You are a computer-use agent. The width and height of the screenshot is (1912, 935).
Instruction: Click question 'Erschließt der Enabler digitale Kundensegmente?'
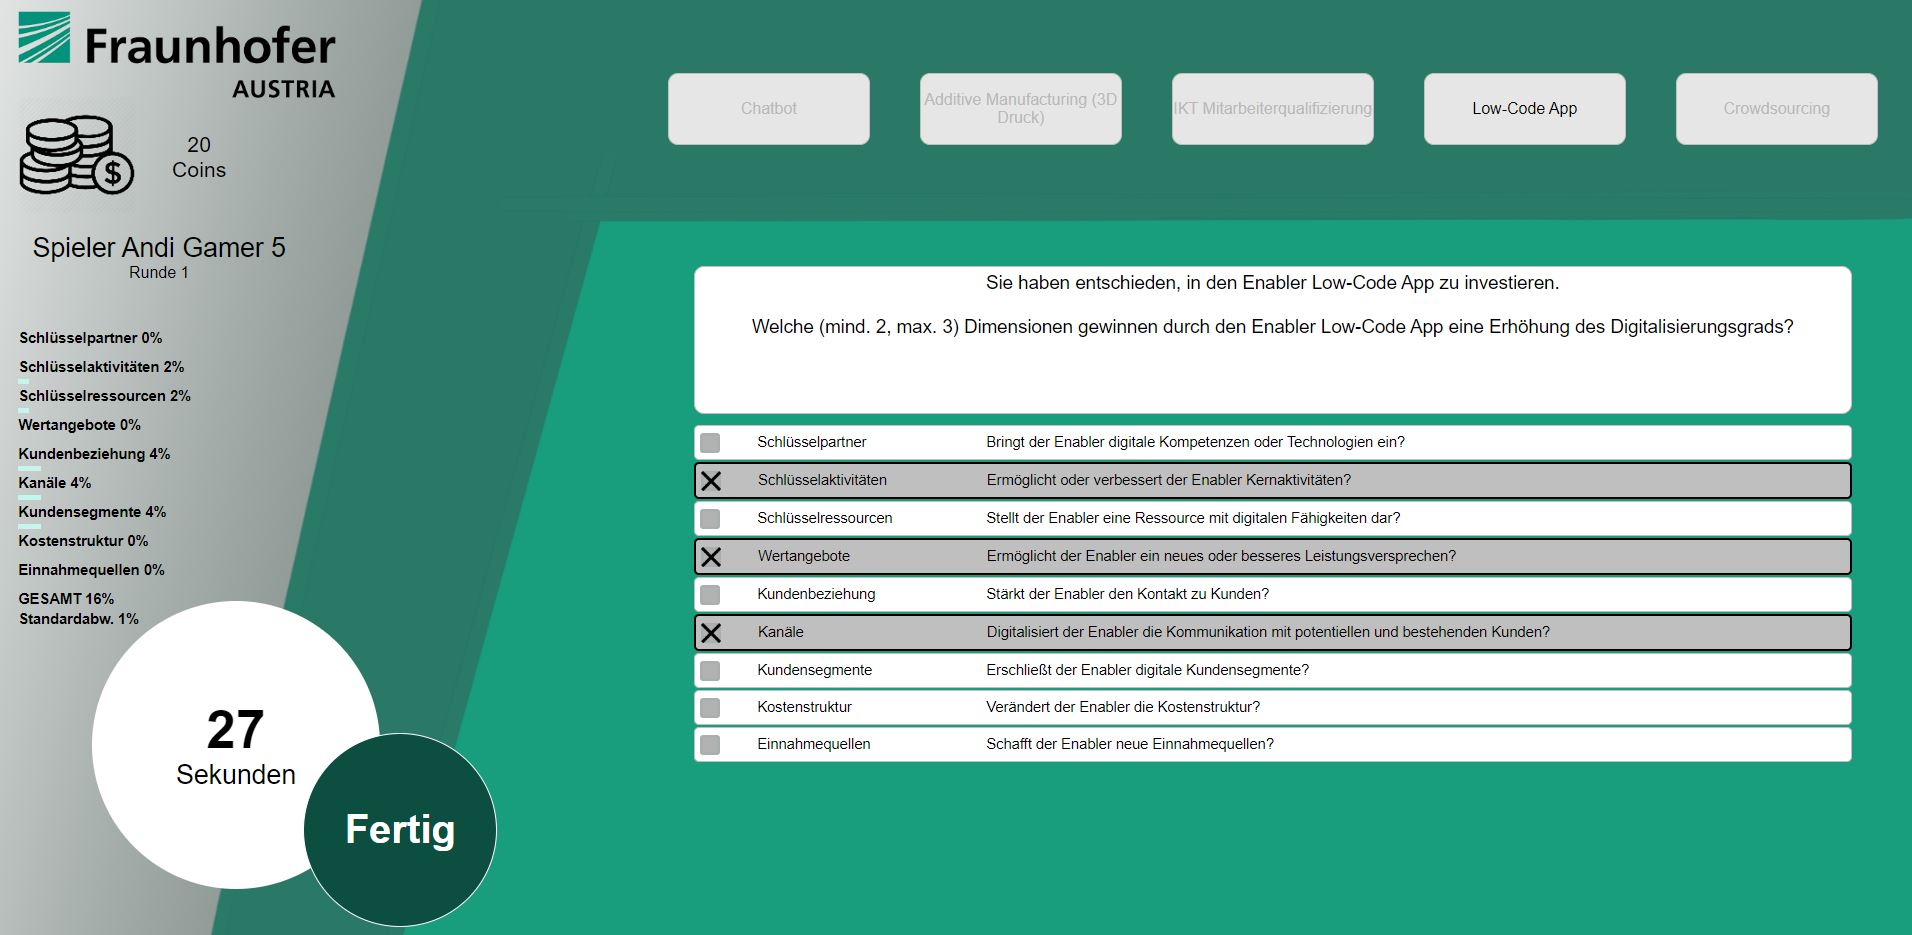1147,670
